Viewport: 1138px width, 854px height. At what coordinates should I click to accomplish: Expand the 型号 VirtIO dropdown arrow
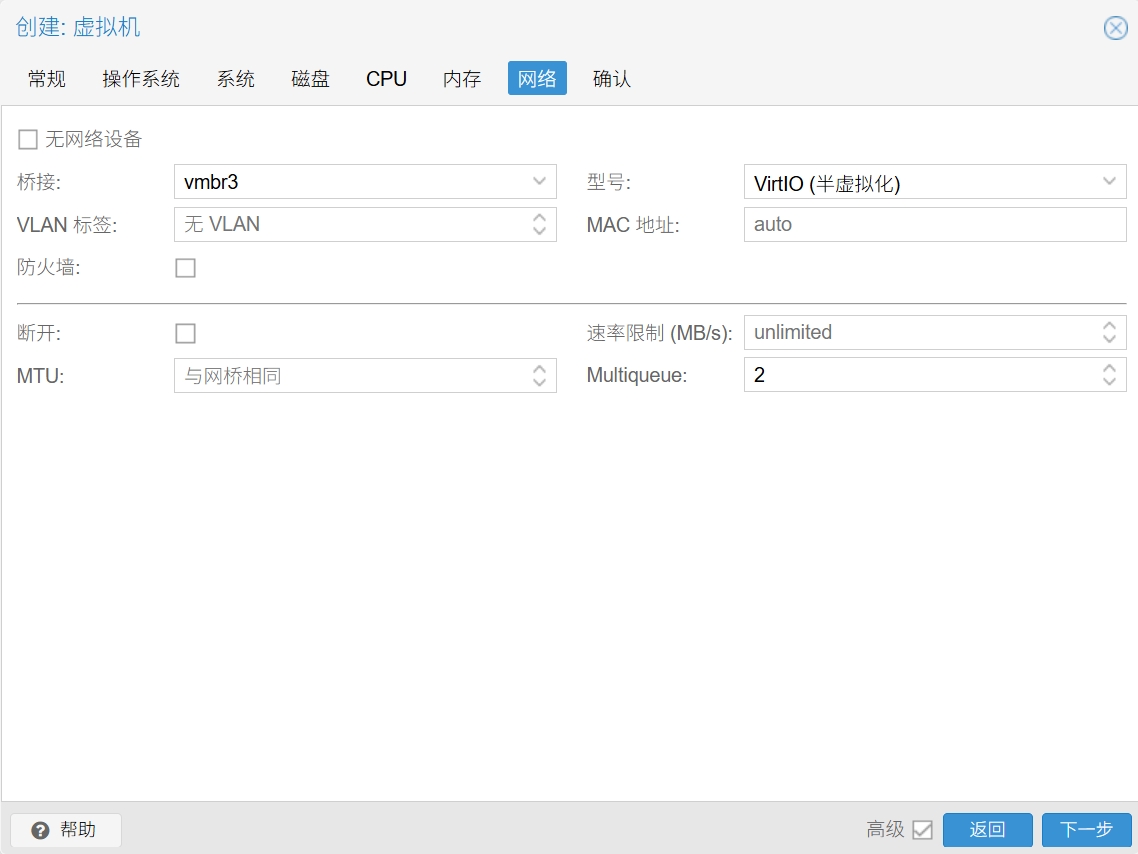click(x=1109, y=181)
